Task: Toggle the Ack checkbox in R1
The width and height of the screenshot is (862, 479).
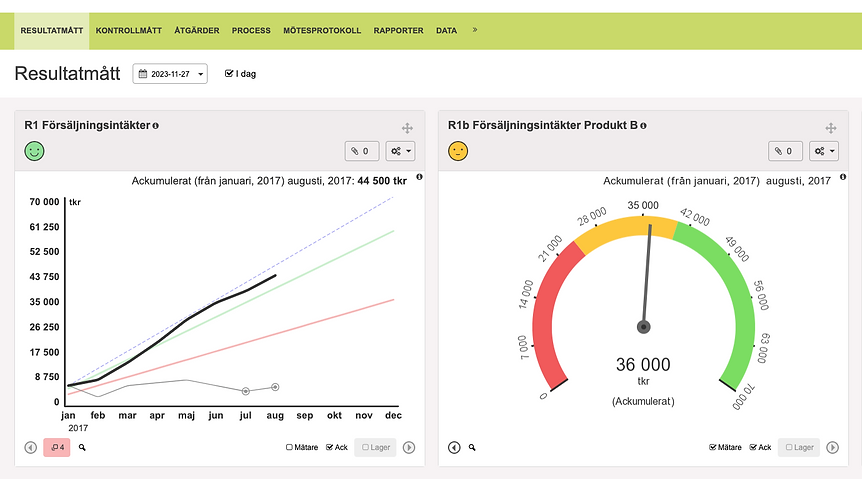Action: coord(329,447)
